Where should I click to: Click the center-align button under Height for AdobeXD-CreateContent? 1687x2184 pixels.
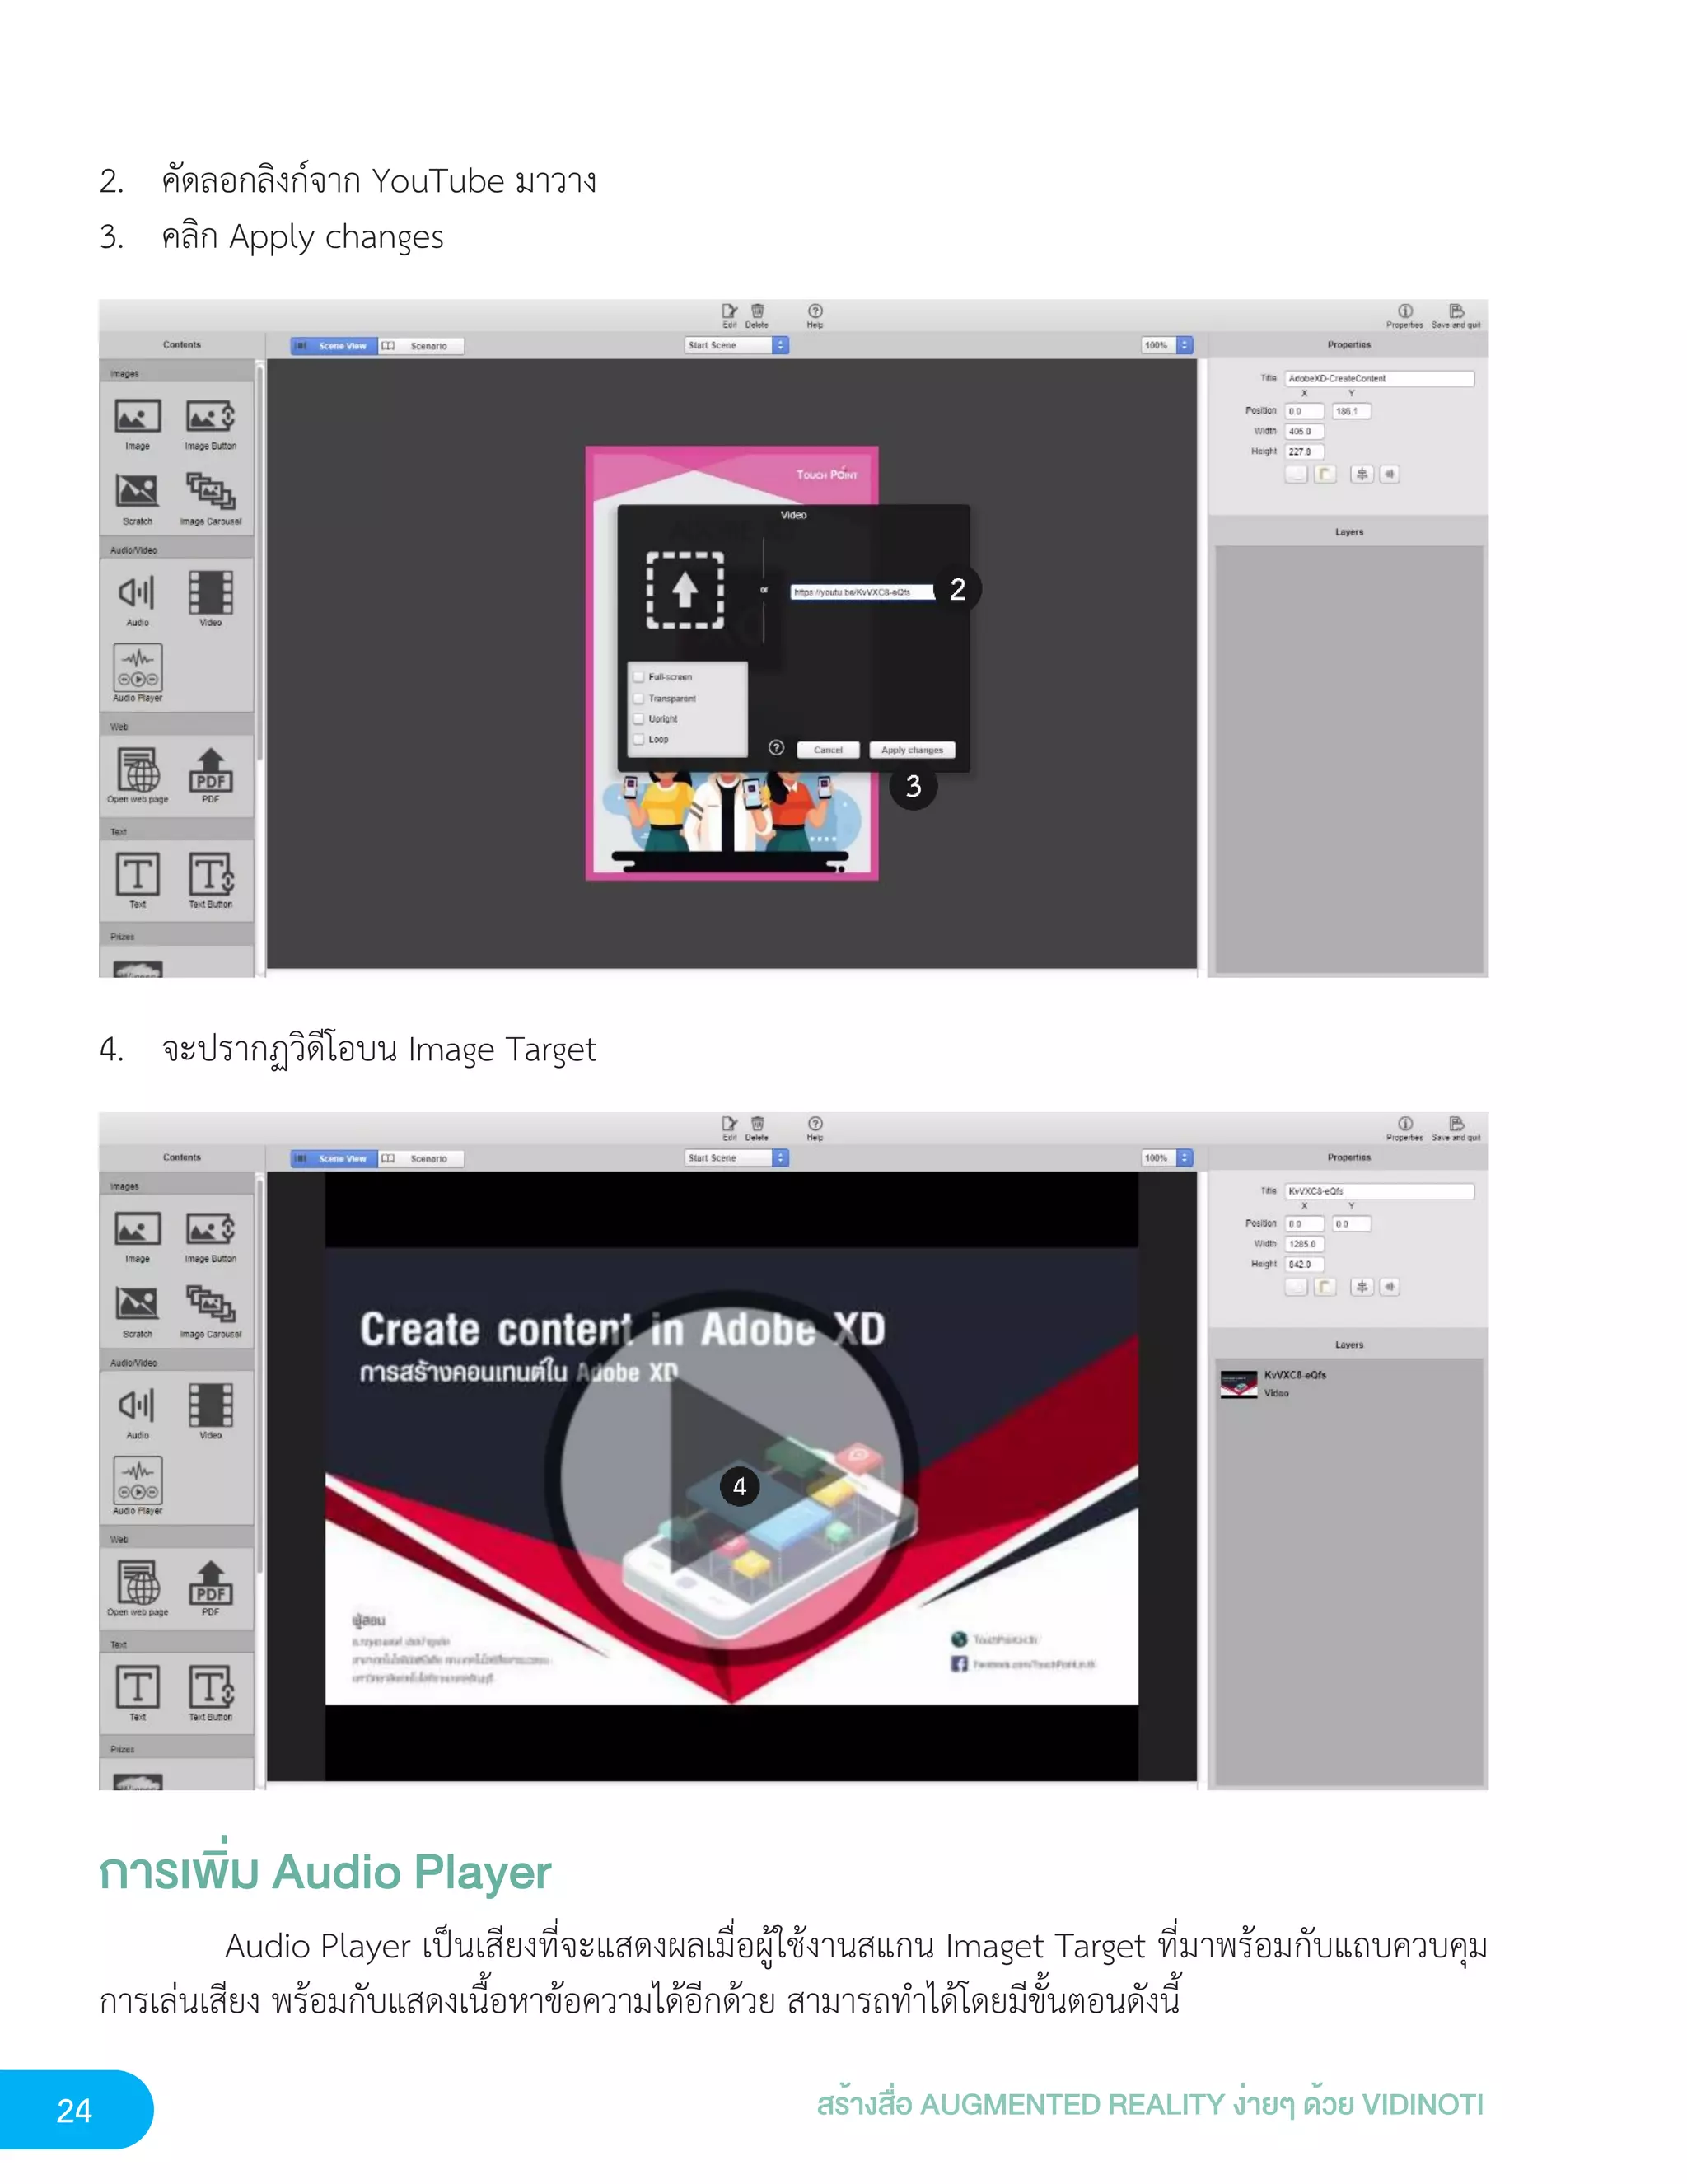[1361, 474]
